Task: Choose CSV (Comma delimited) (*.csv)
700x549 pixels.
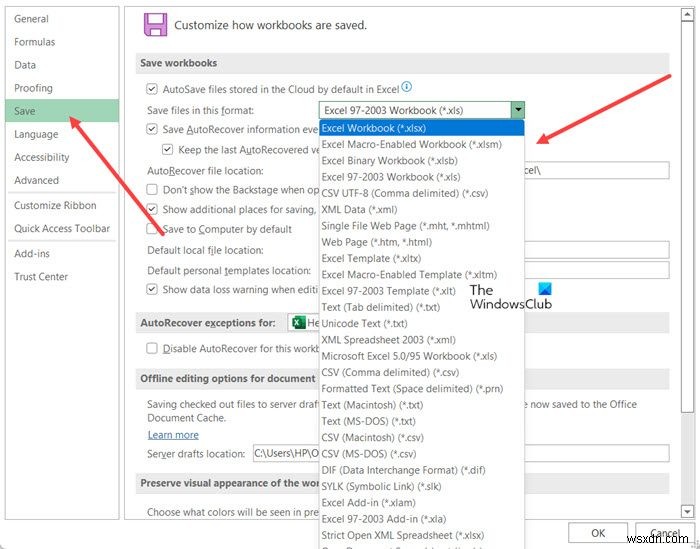Action: pos(422,372)
